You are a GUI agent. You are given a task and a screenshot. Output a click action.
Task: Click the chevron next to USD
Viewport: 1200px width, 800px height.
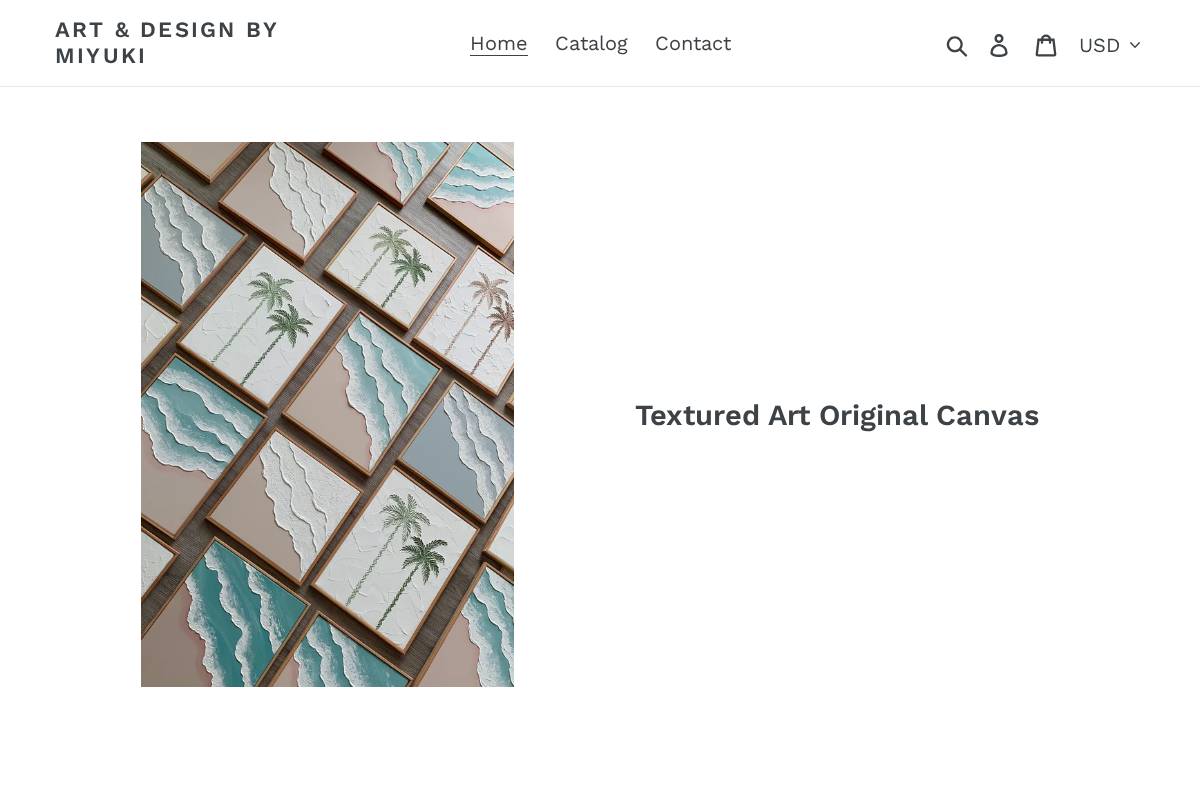[1134, 45]
